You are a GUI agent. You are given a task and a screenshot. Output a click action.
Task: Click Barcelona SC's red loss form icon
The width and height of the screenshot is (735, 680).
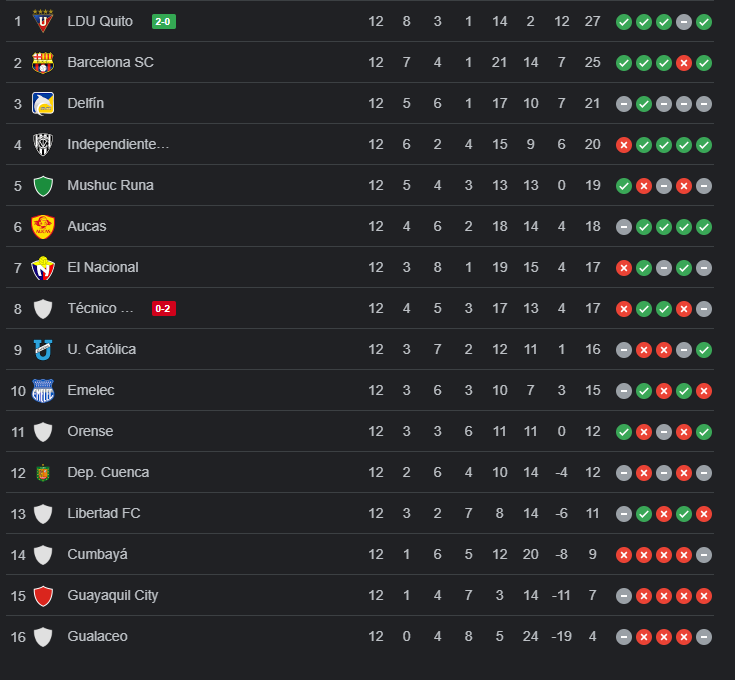pos(684,62)
